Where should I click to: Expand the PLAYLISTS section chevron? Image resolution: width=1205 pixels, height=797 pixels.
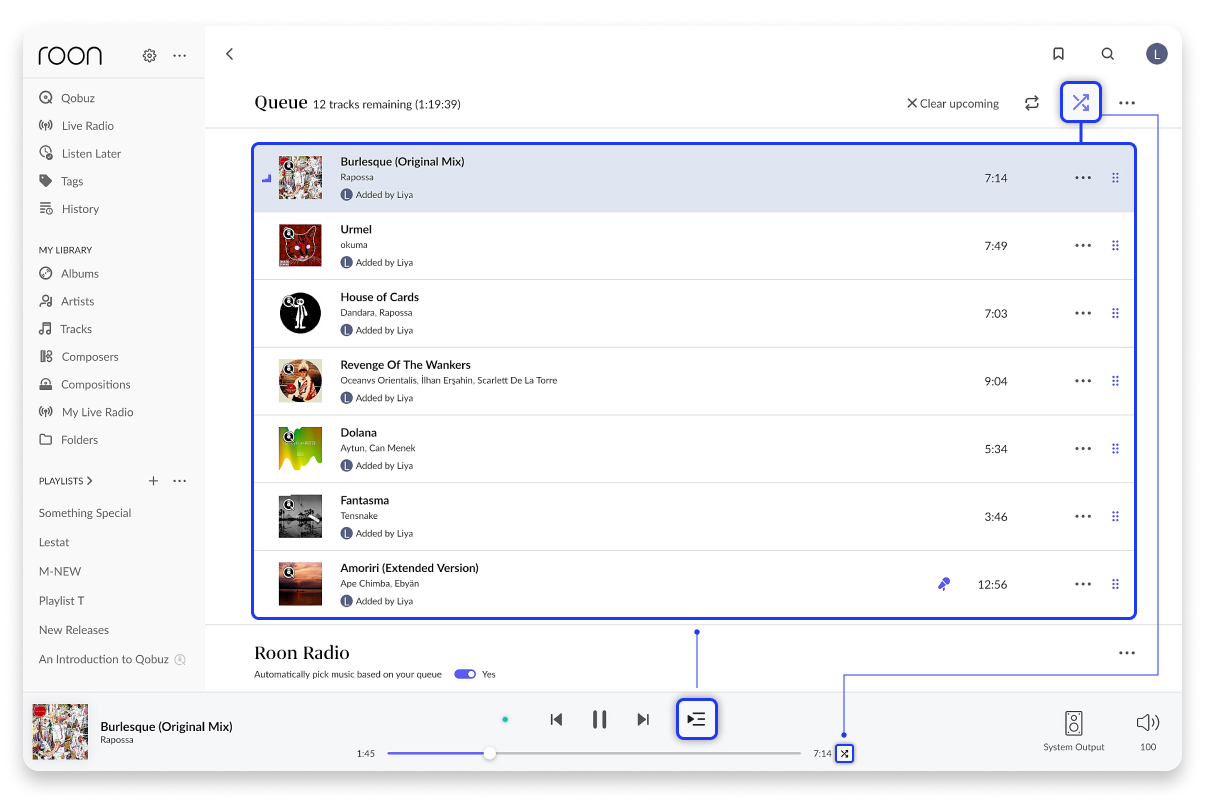coord(89,481)
